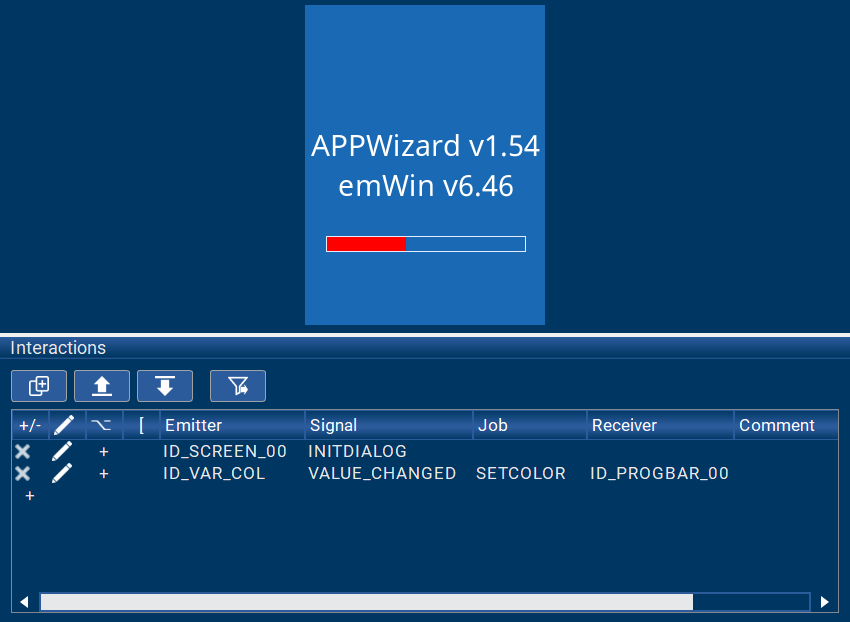Select the INITDIALOG signal cell
This screenshot has height=622, width=850.
[x=357, y=451]
